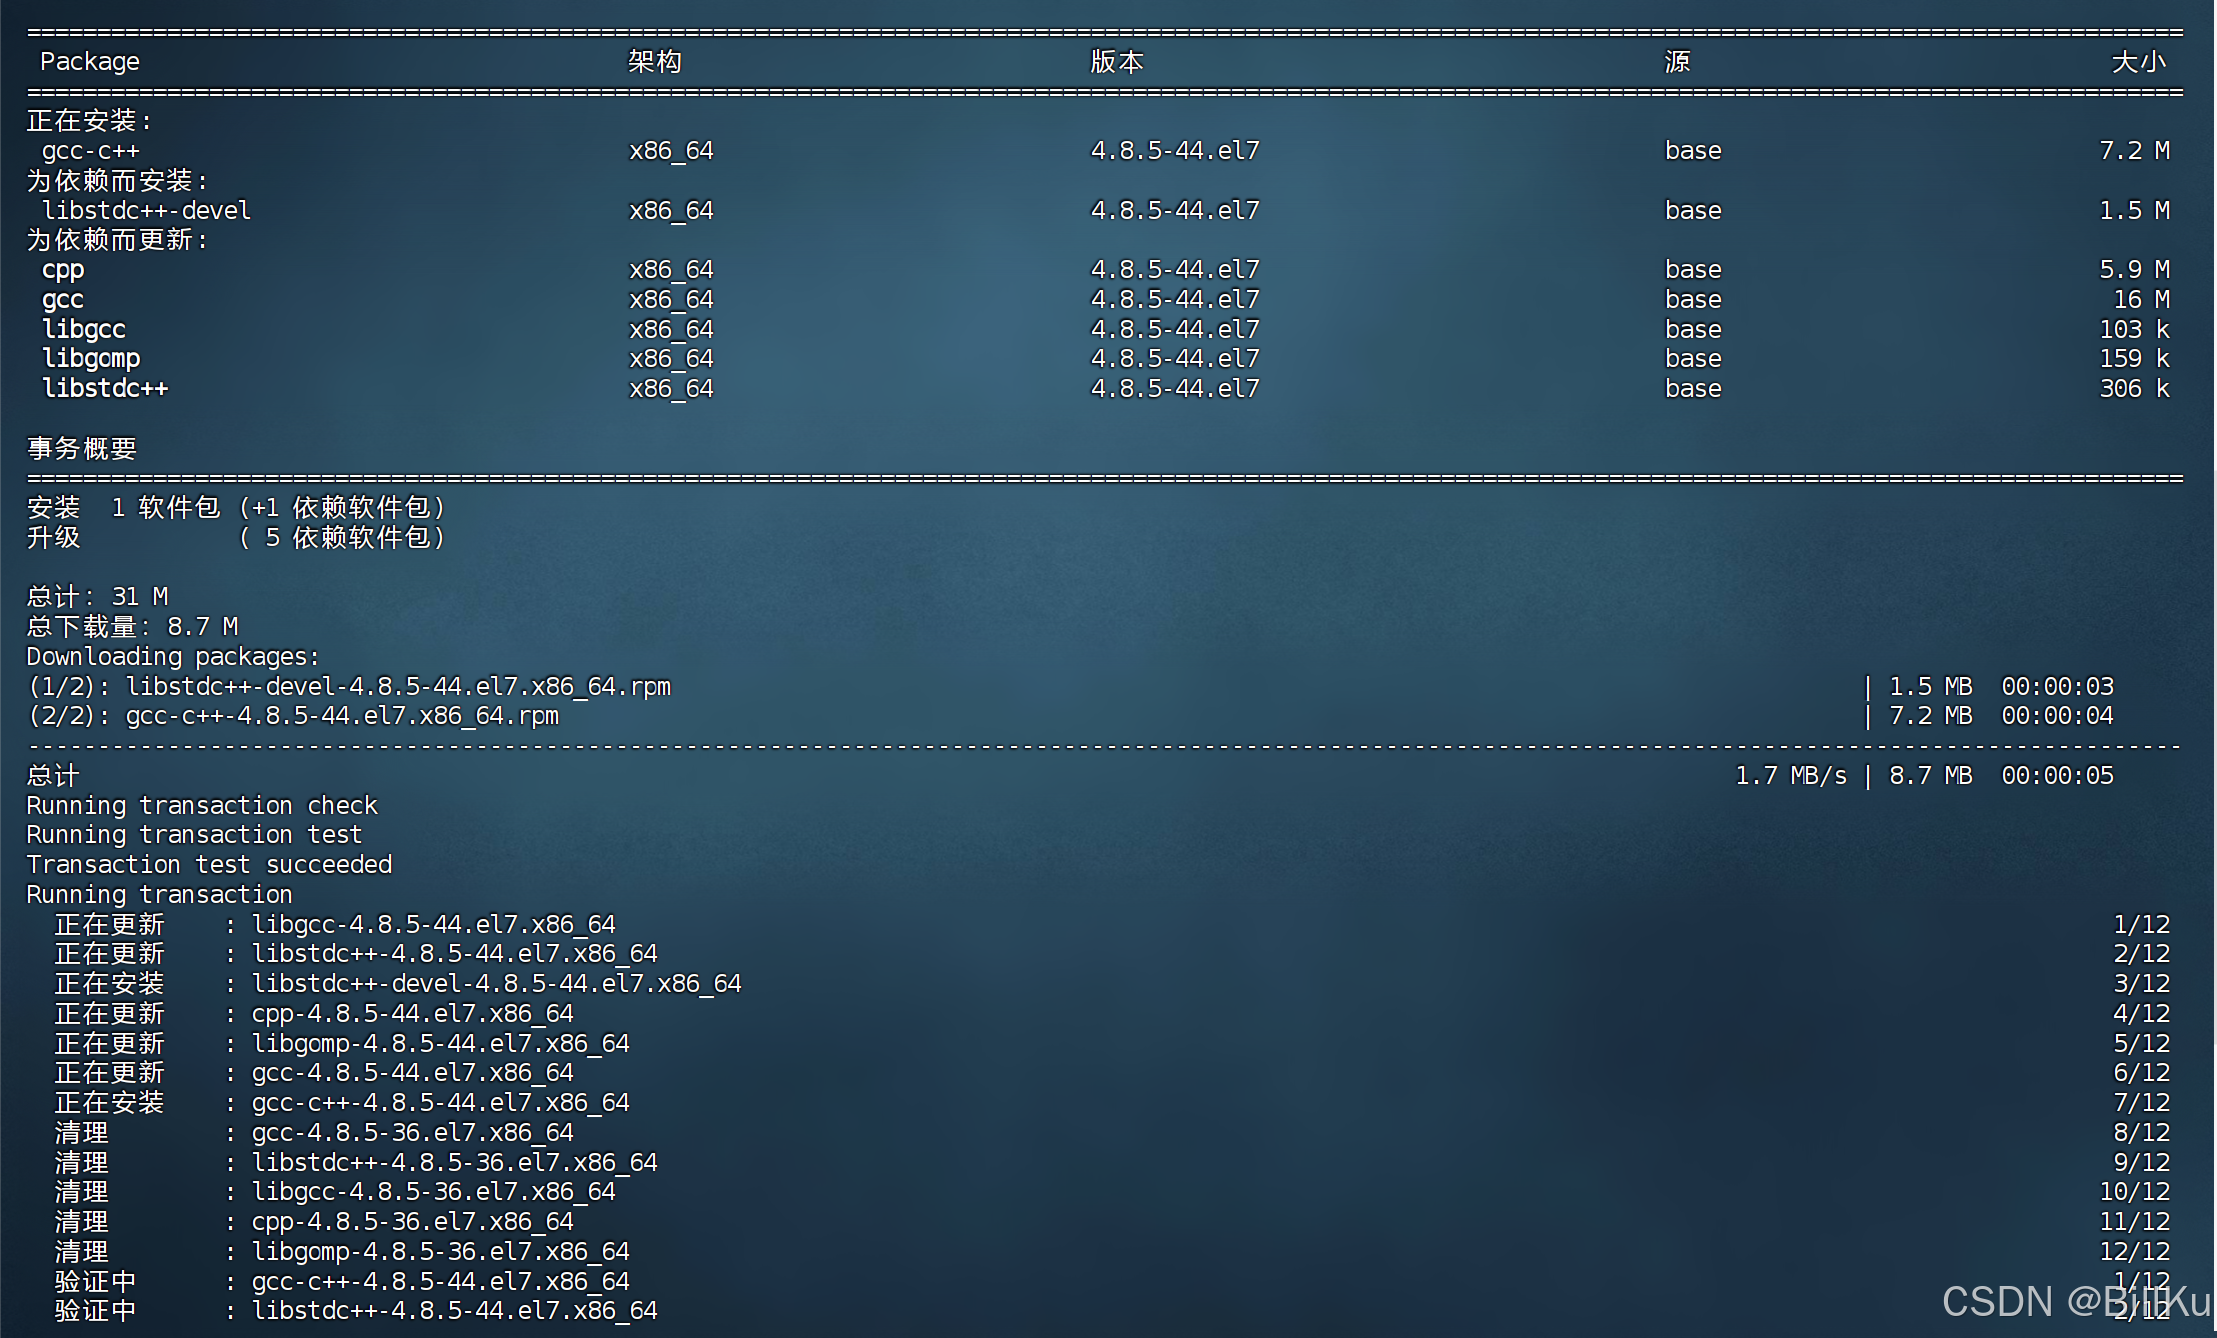Click the '1.5 MB 00:00:03' download stat
The image size is (2217, 1338).
click(2001, 687)
